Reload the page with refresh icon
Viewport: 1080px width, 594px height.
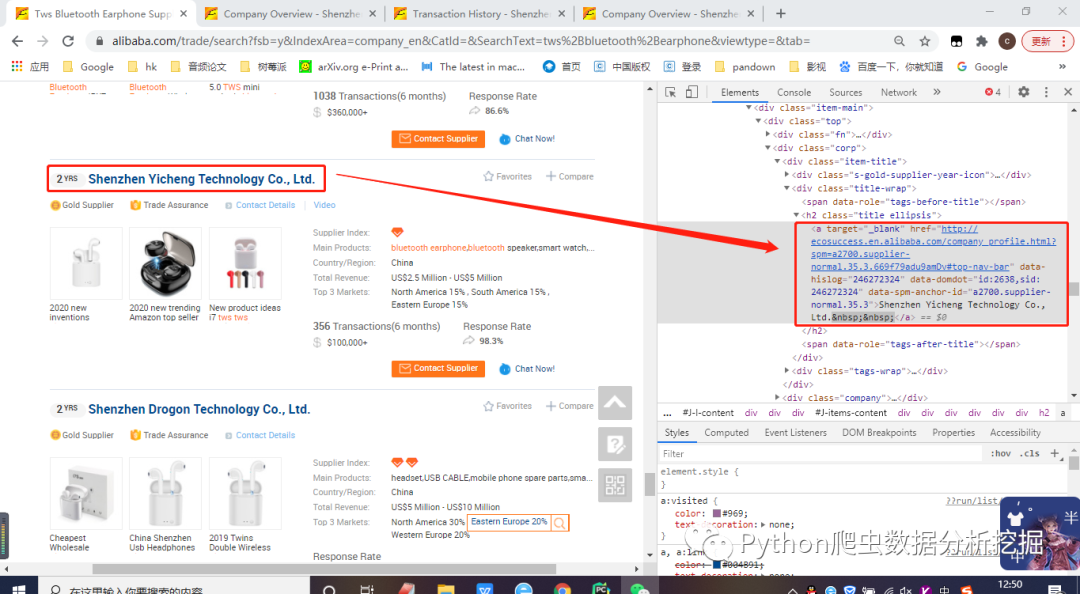pos(68,41)
